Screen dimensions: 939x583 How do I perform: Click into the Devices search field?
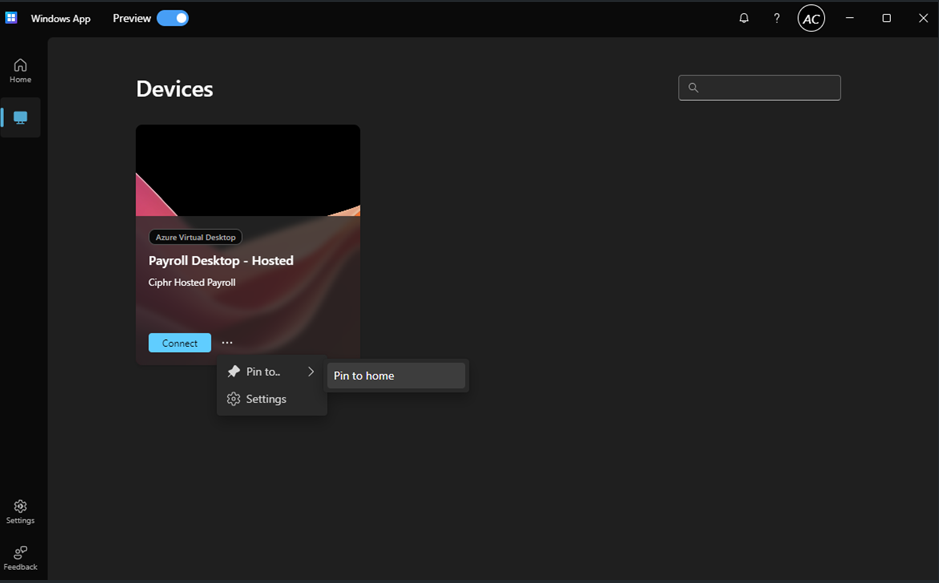759,88
